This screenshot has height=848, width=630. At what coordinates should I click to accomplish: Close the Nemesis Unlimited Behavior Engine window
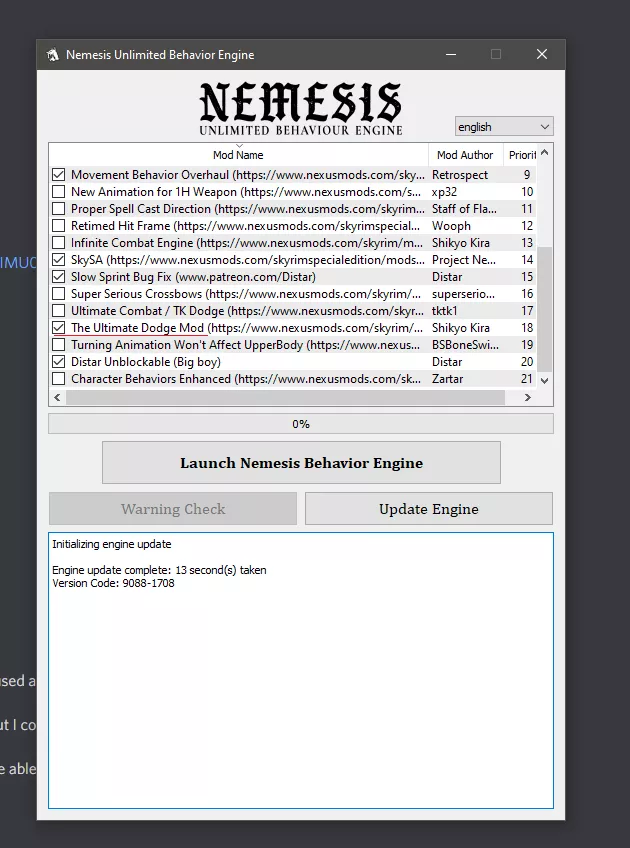542,55
